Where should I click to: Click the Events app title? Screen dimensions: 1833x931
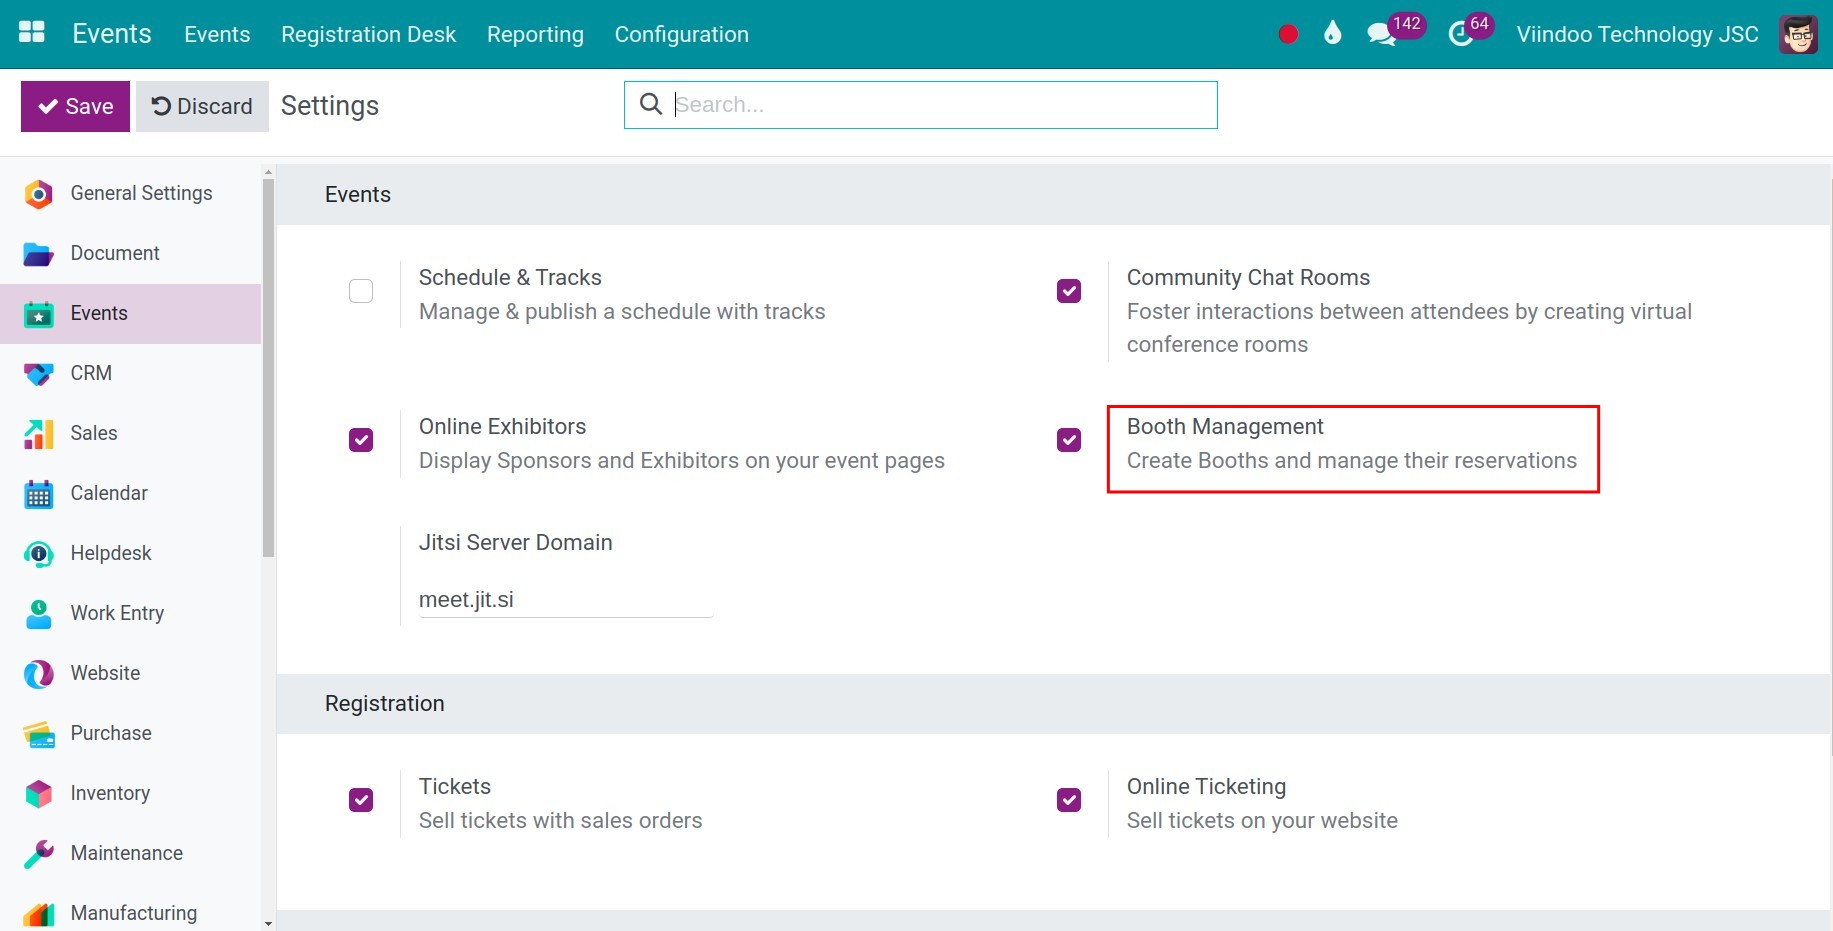click(x=112, y=33)
